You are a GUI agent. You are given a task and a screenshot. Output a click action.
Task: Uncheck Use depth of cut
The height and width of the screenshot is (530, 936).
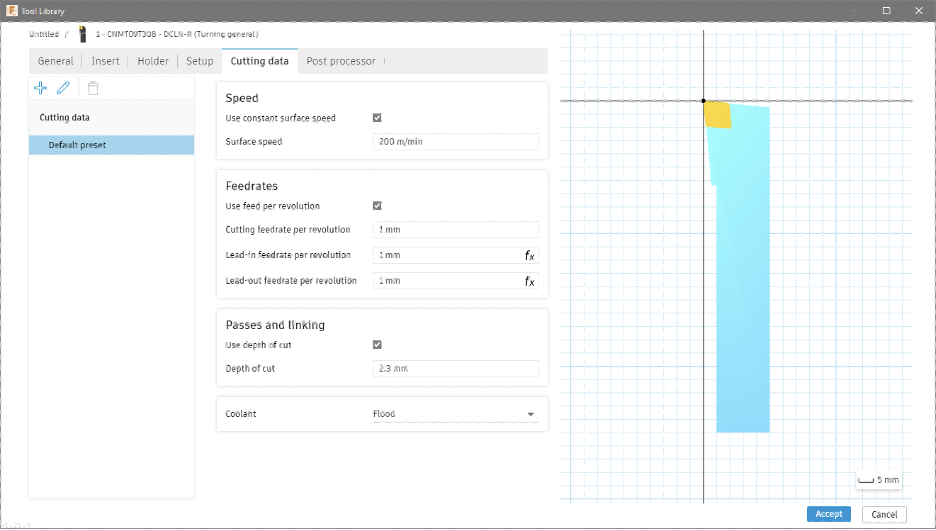[x=377, y=345]
